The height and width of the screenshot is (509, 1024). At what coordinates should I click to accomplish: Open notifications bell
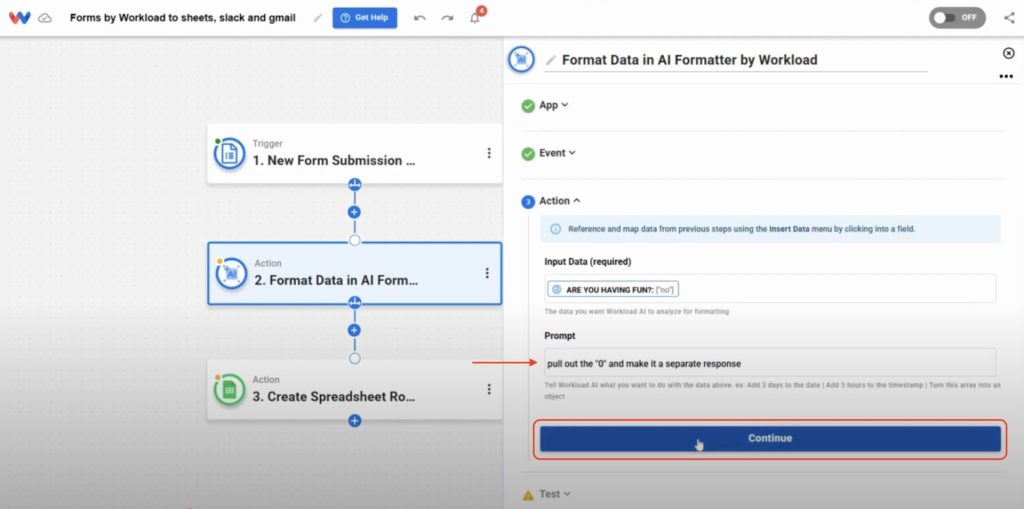coord(475,17)
